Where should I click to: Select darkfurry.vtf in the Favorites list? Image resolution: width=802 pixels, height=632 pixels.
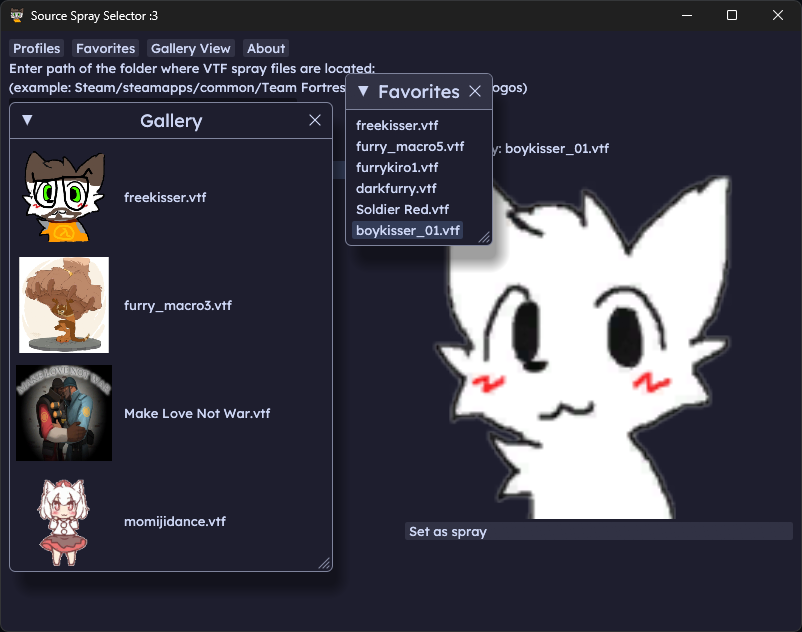click(396, 188)
